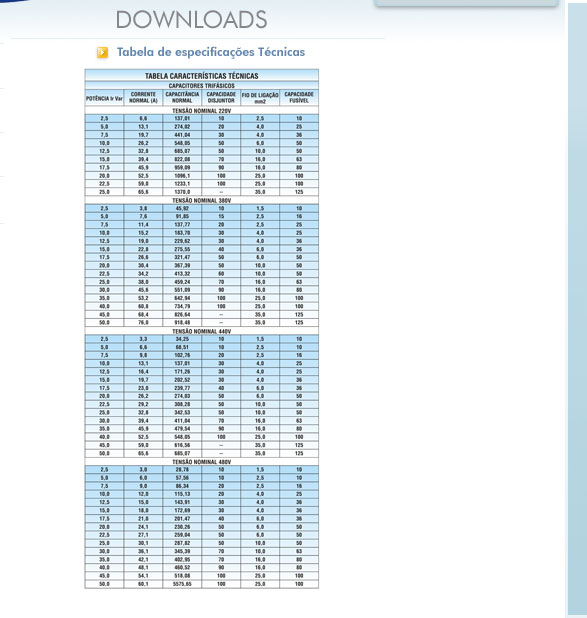This screenshot has height=618, width=587.
Task: Click the 'CORRENTE NORMAL (A)' column header
Action: click(143, 98)
